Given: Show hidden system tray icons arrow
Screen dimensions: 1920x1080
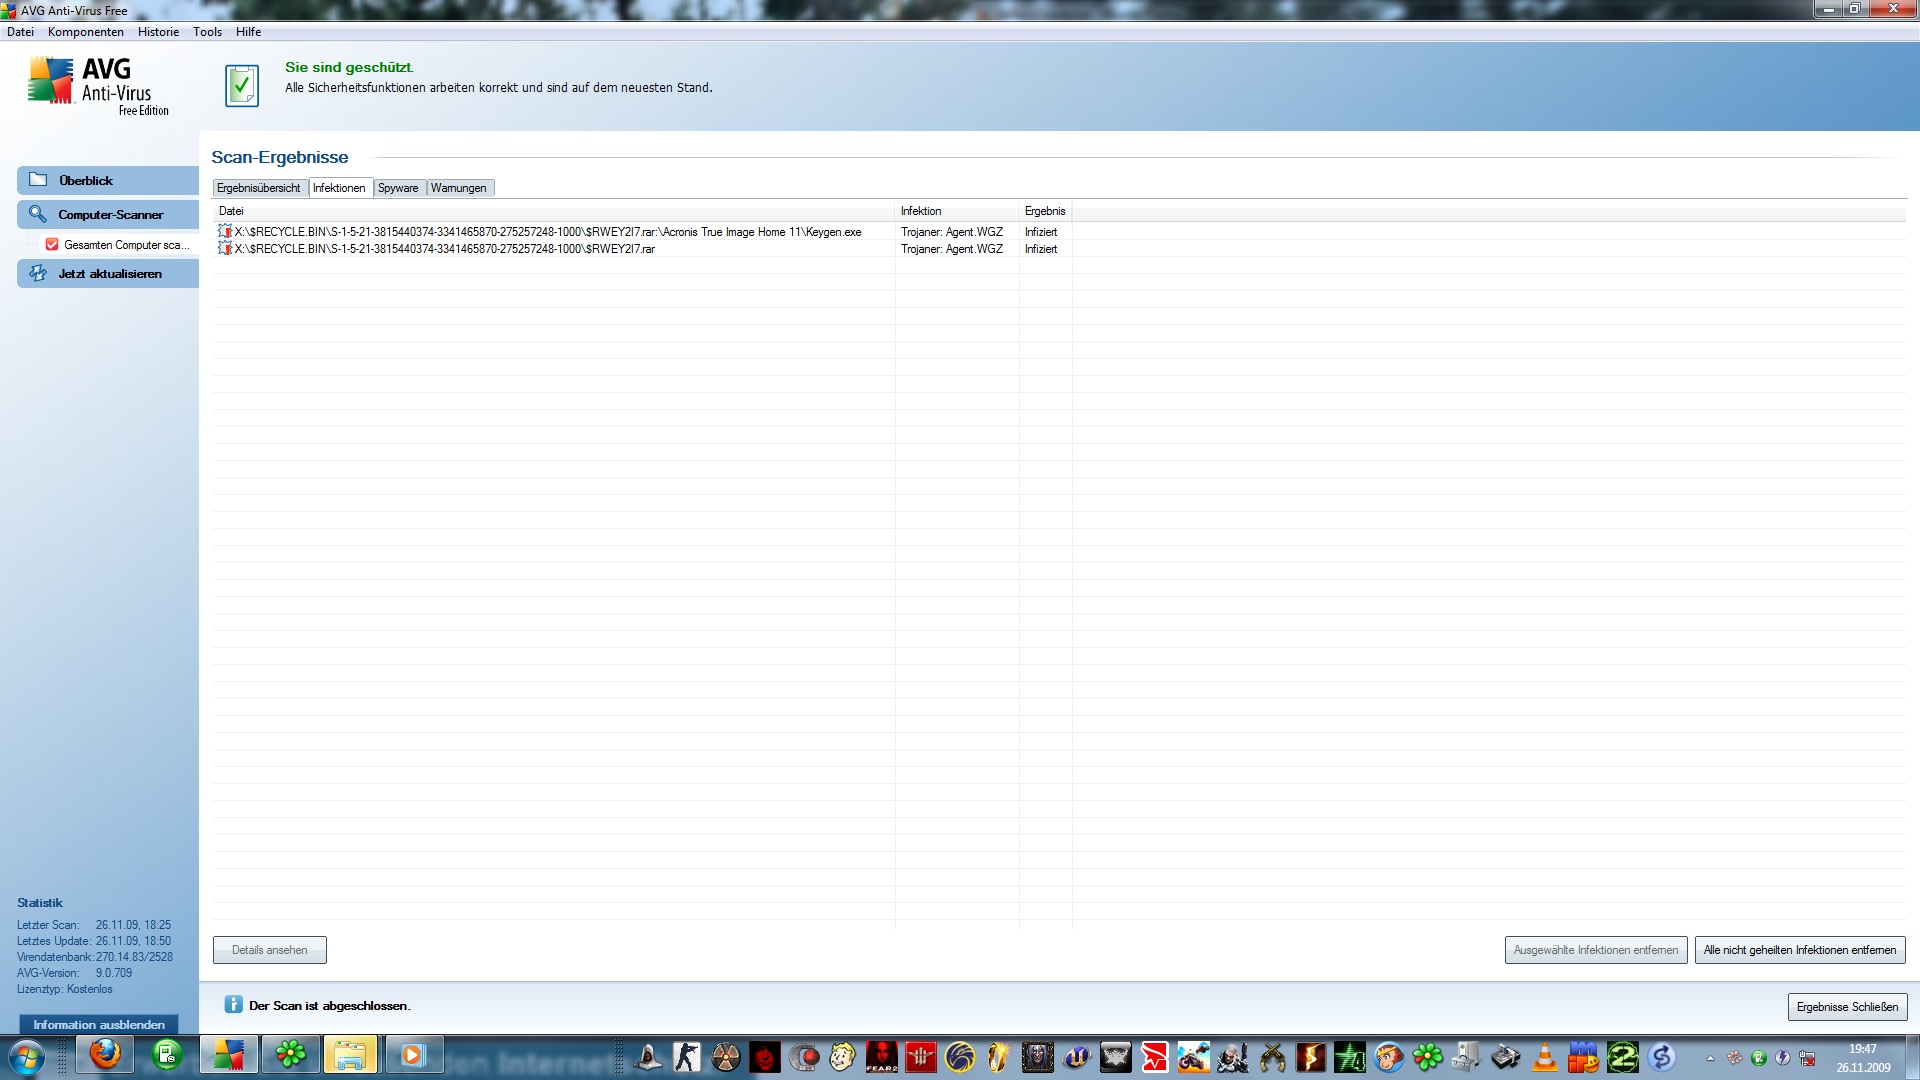Looking at the screenshot, I should click(x=1710, y=1058).
